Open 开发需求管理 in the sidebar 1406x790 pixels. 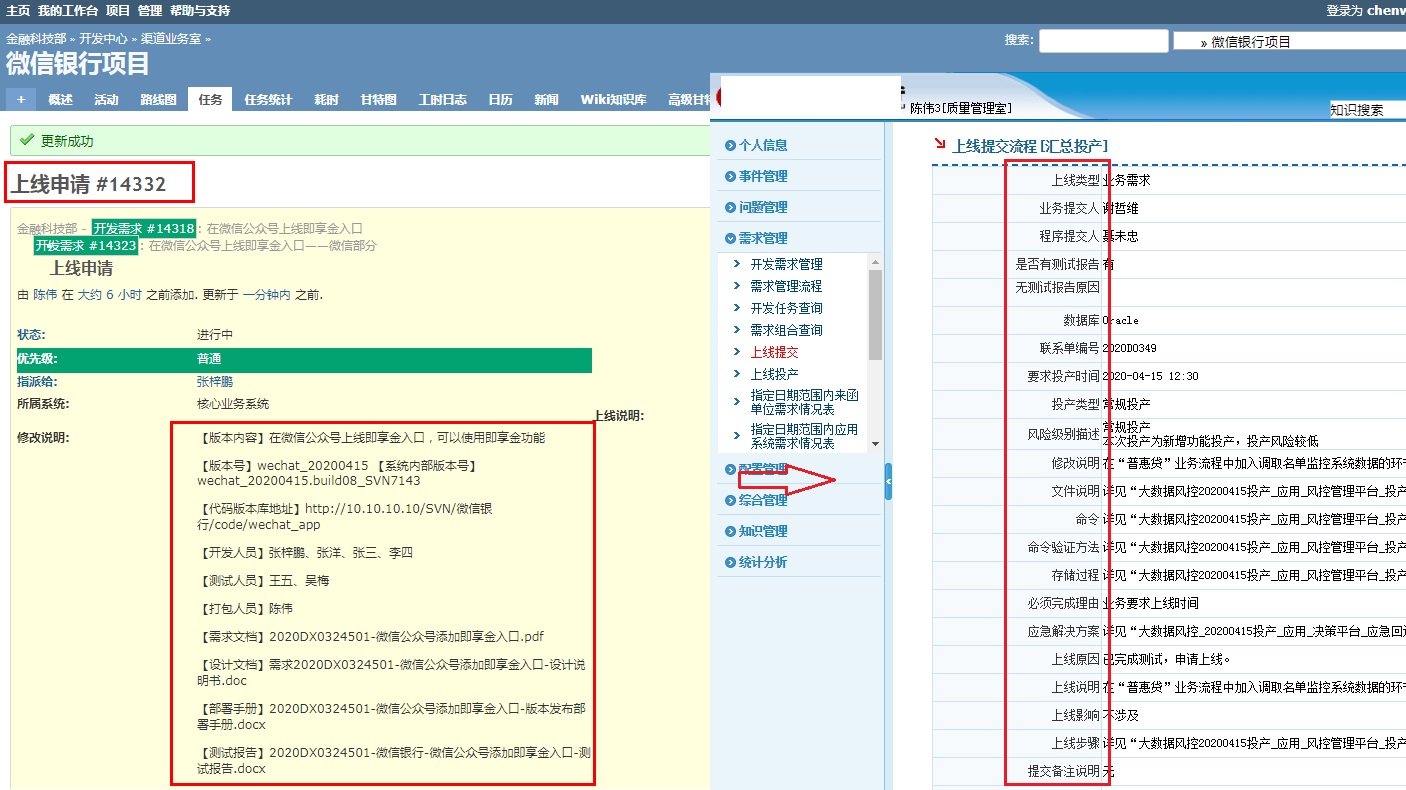point(787,264)
